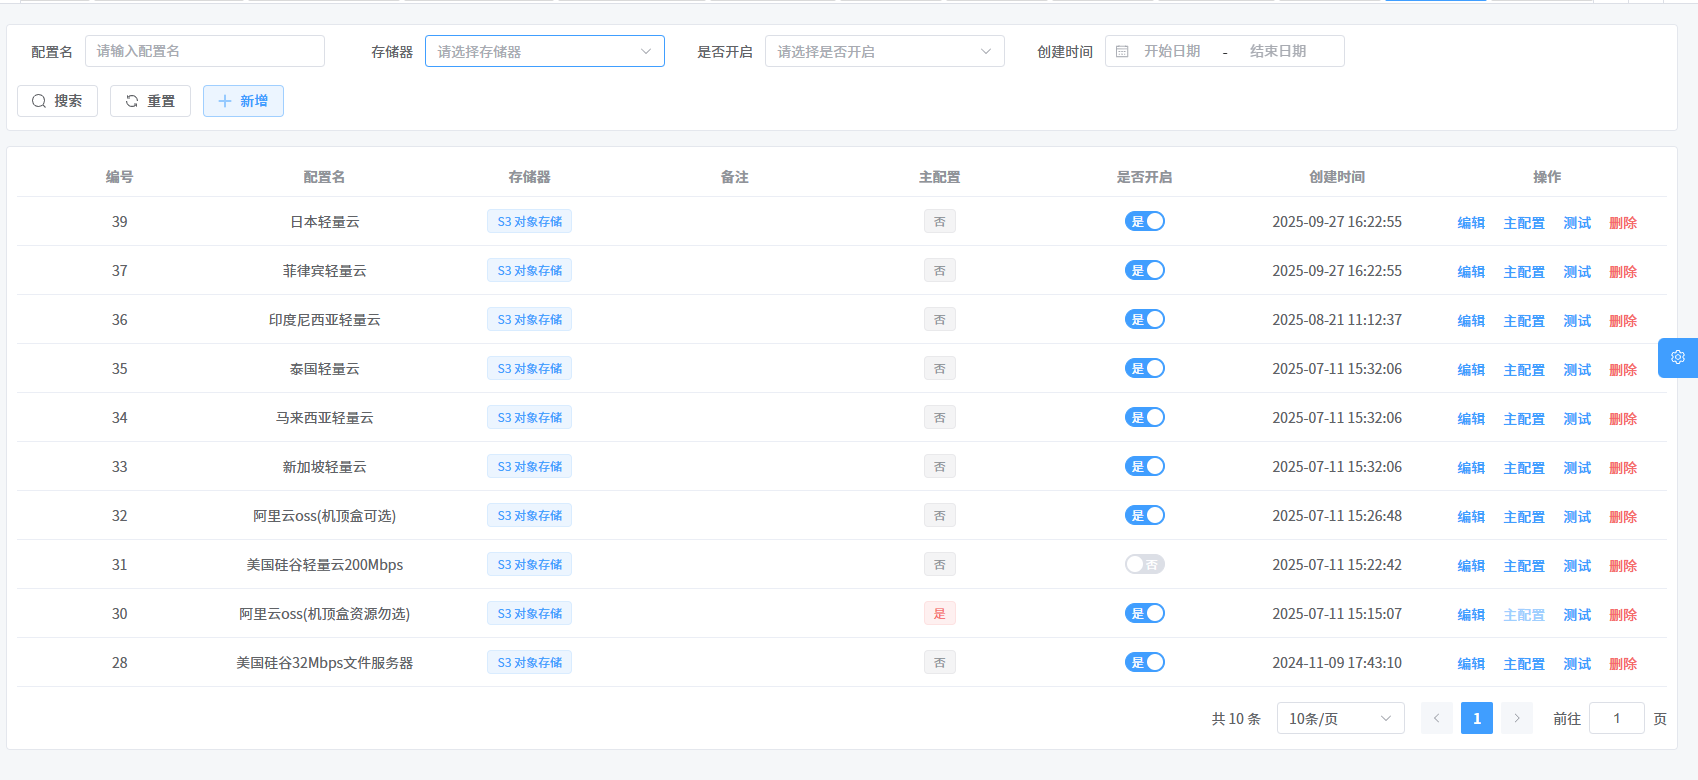Test the 印度尼西亚轻量云 configuration
1698x780 pixels.
[1577, 321]
